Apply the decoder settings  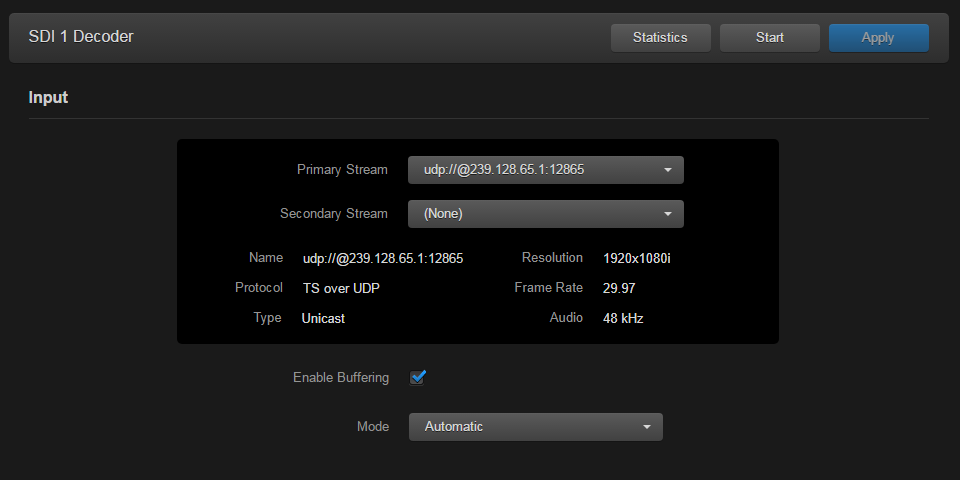point(878,38)
